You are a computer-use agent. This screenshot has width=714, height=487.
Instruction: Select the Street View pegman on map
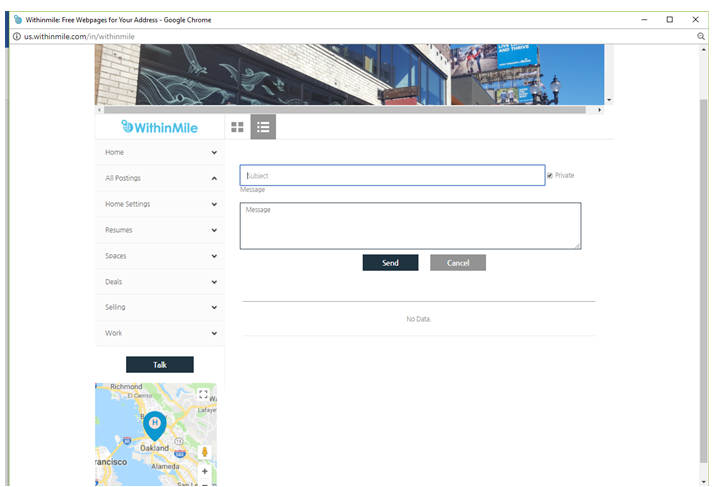tap(204, 452)
